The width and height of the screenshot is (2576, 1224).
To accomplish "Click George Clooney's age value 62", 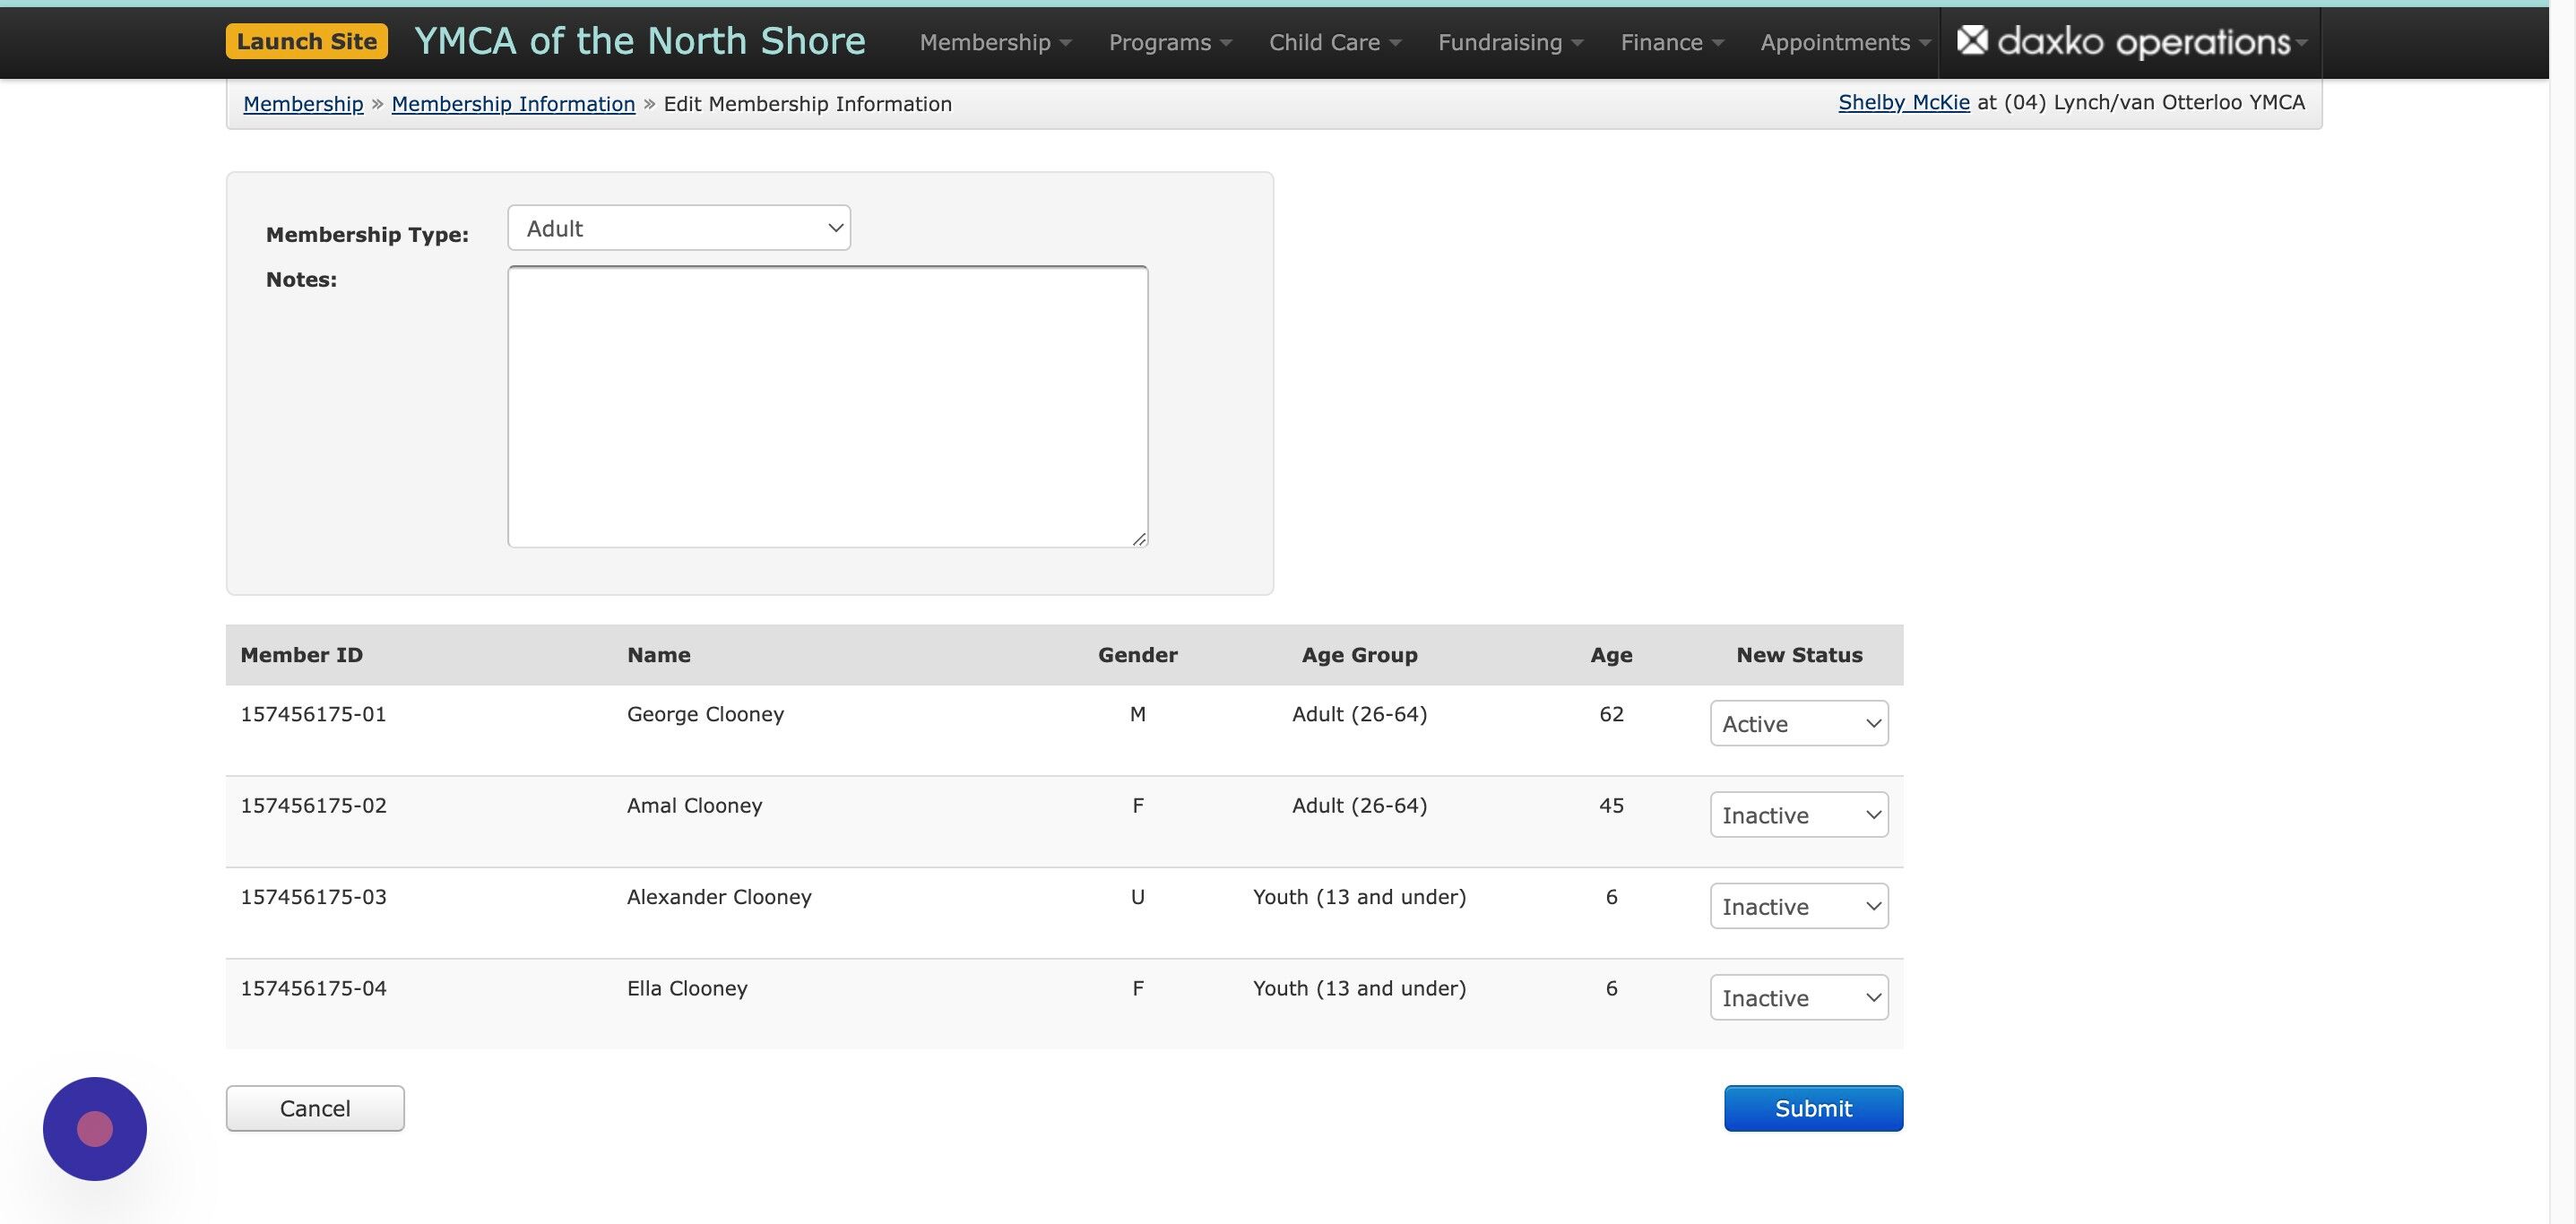I will point(1611,714).
